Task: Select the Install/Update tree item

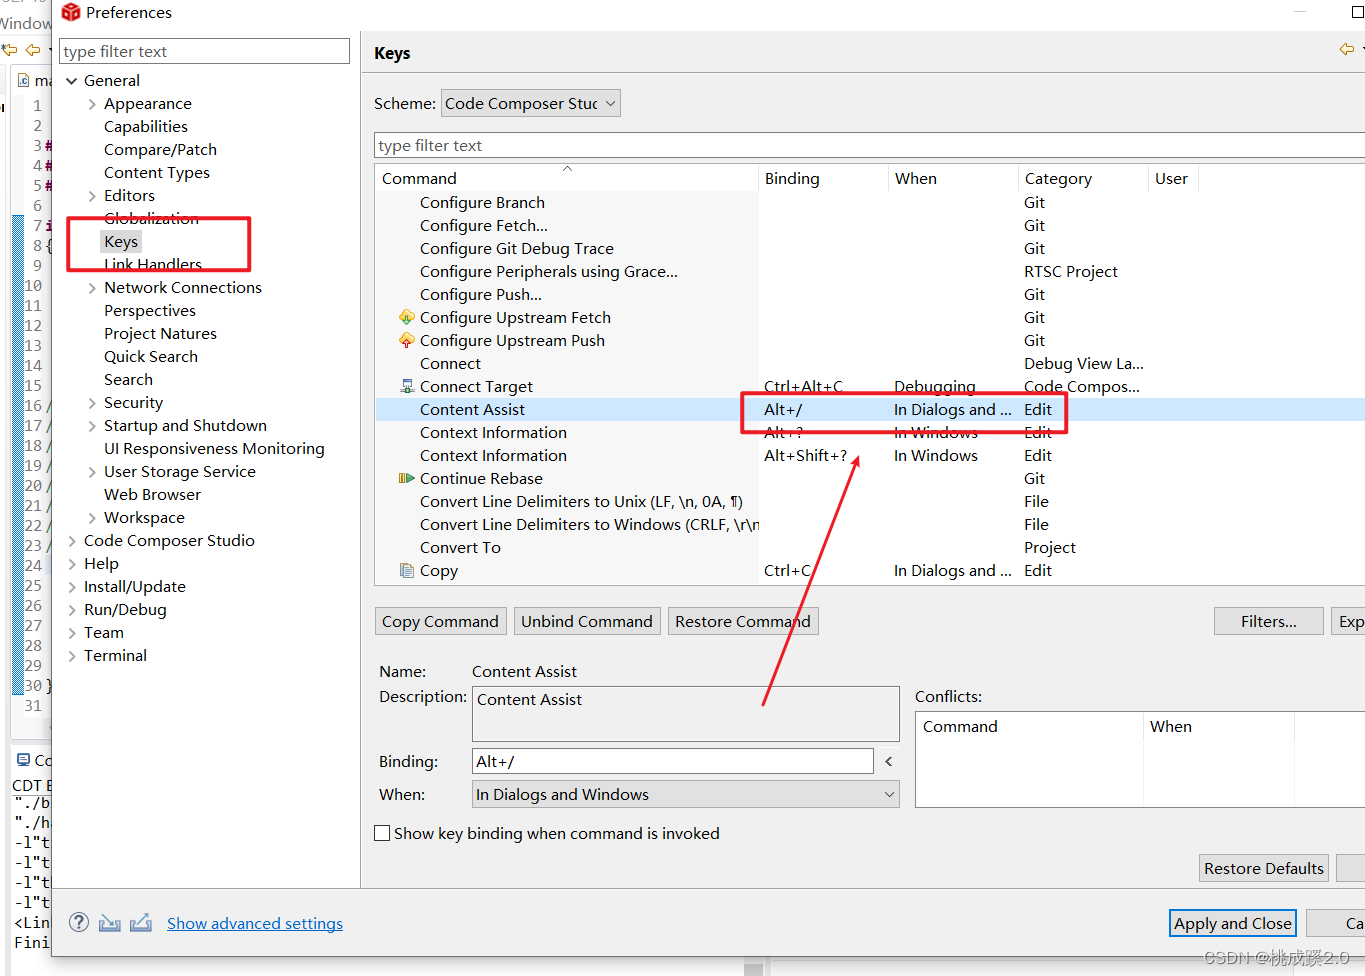Action: point(135,586)
